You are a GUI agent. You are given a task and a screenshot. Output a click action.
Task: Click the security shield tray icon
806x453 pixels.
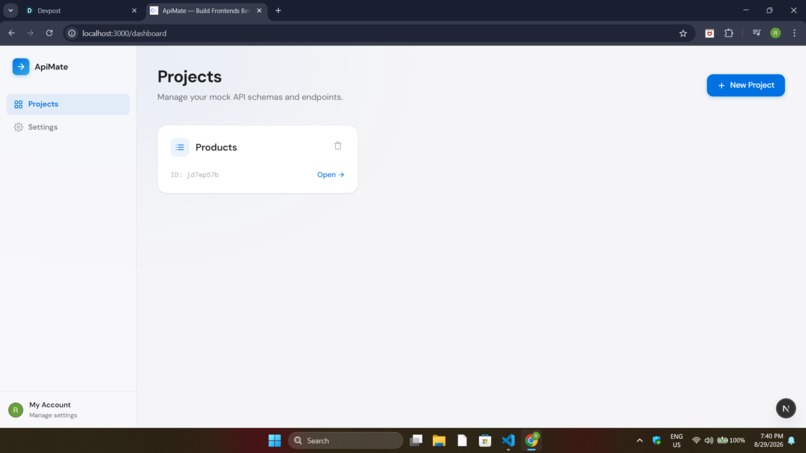pos(656,441)
